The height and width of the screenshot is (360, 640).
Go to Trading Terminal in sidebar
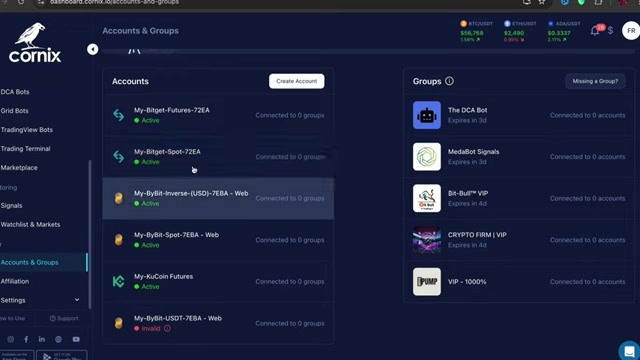[x=25, y=149]
